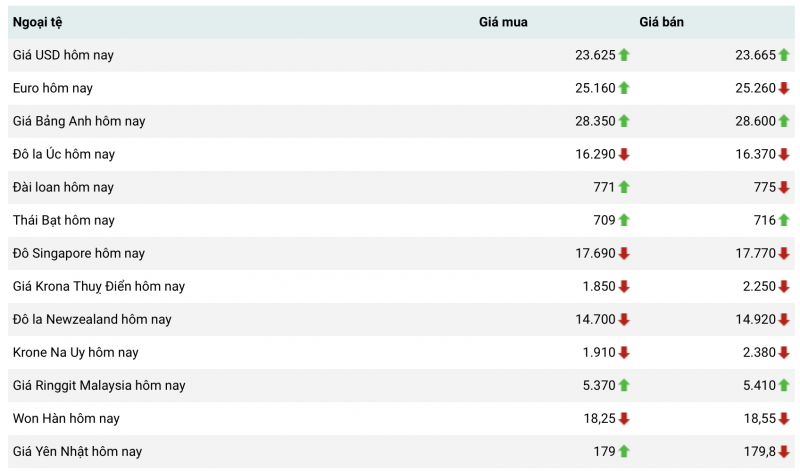Viewport: 800px width, 471px height.
Task: Click the Giá mua column header
Action: coord(503,22)
